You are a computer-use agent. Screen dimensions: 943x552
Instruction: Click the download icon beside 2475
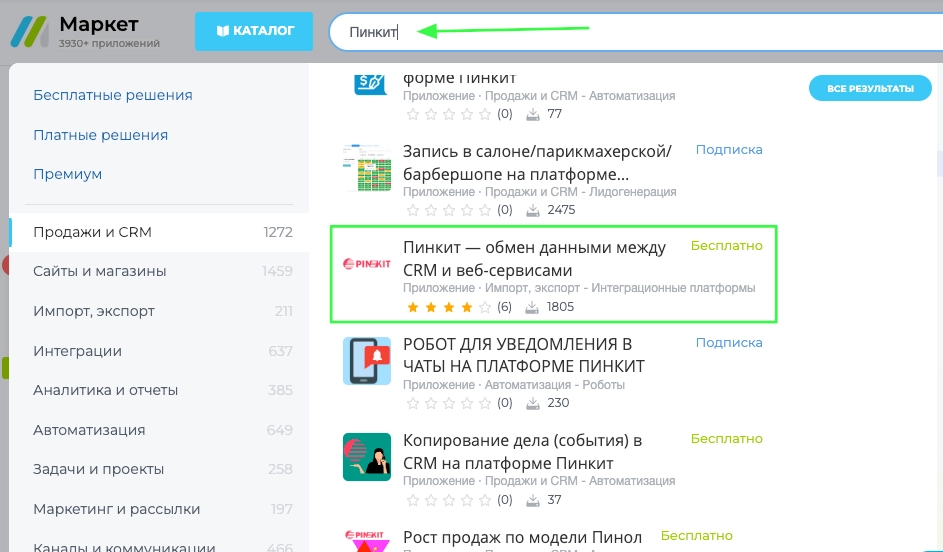tap(533, 210)
